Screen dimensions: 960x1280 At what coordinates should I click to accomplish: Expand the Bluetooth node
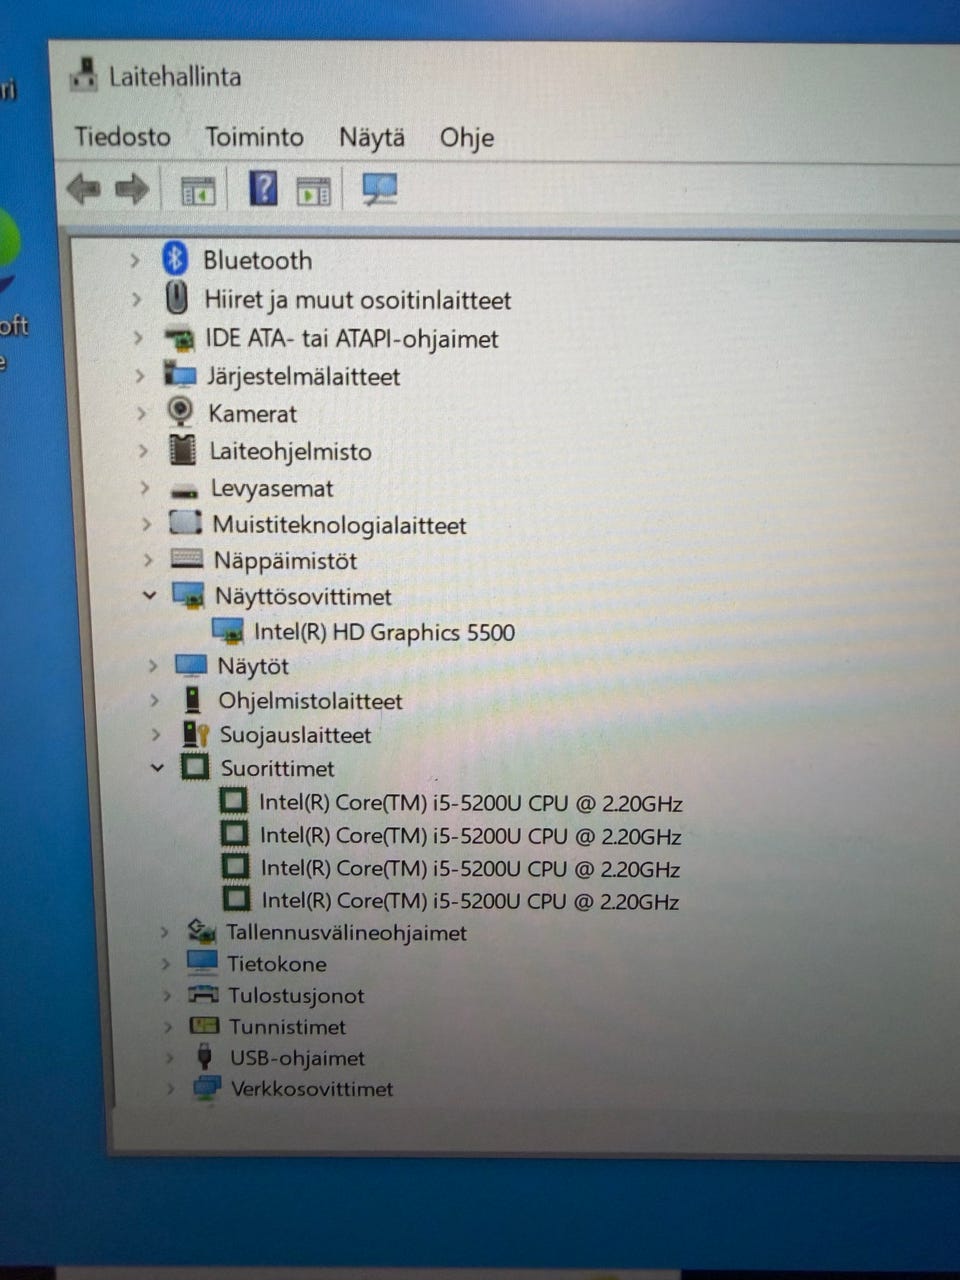tap(135, 260)
